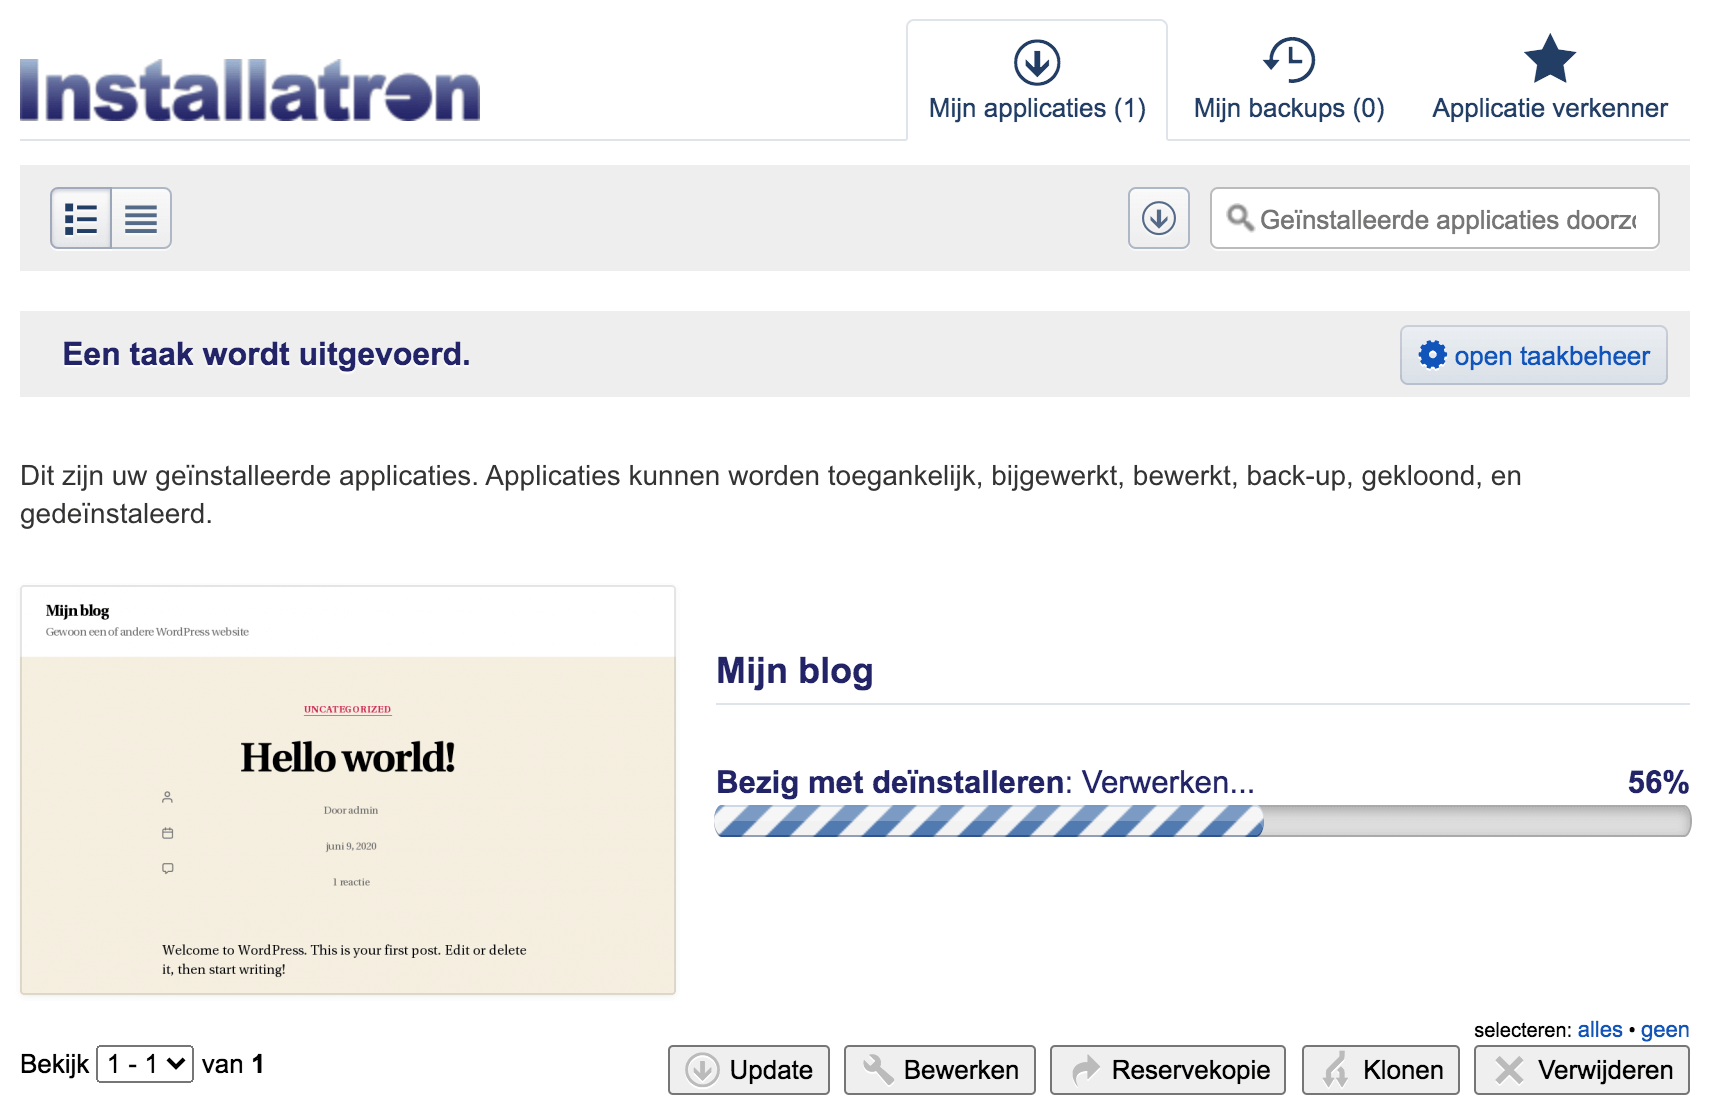Click the Installatron logo
This screenshot has width=1712, height=1115.
(x=250, y=90)
